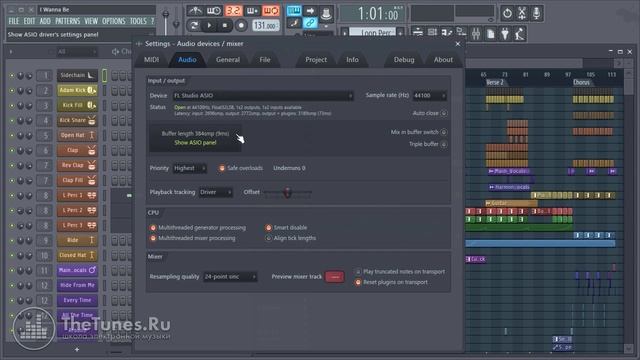The image size is (640, 360).
Task: Open audio editor via scissors icon
Action: tap(522, 13)
